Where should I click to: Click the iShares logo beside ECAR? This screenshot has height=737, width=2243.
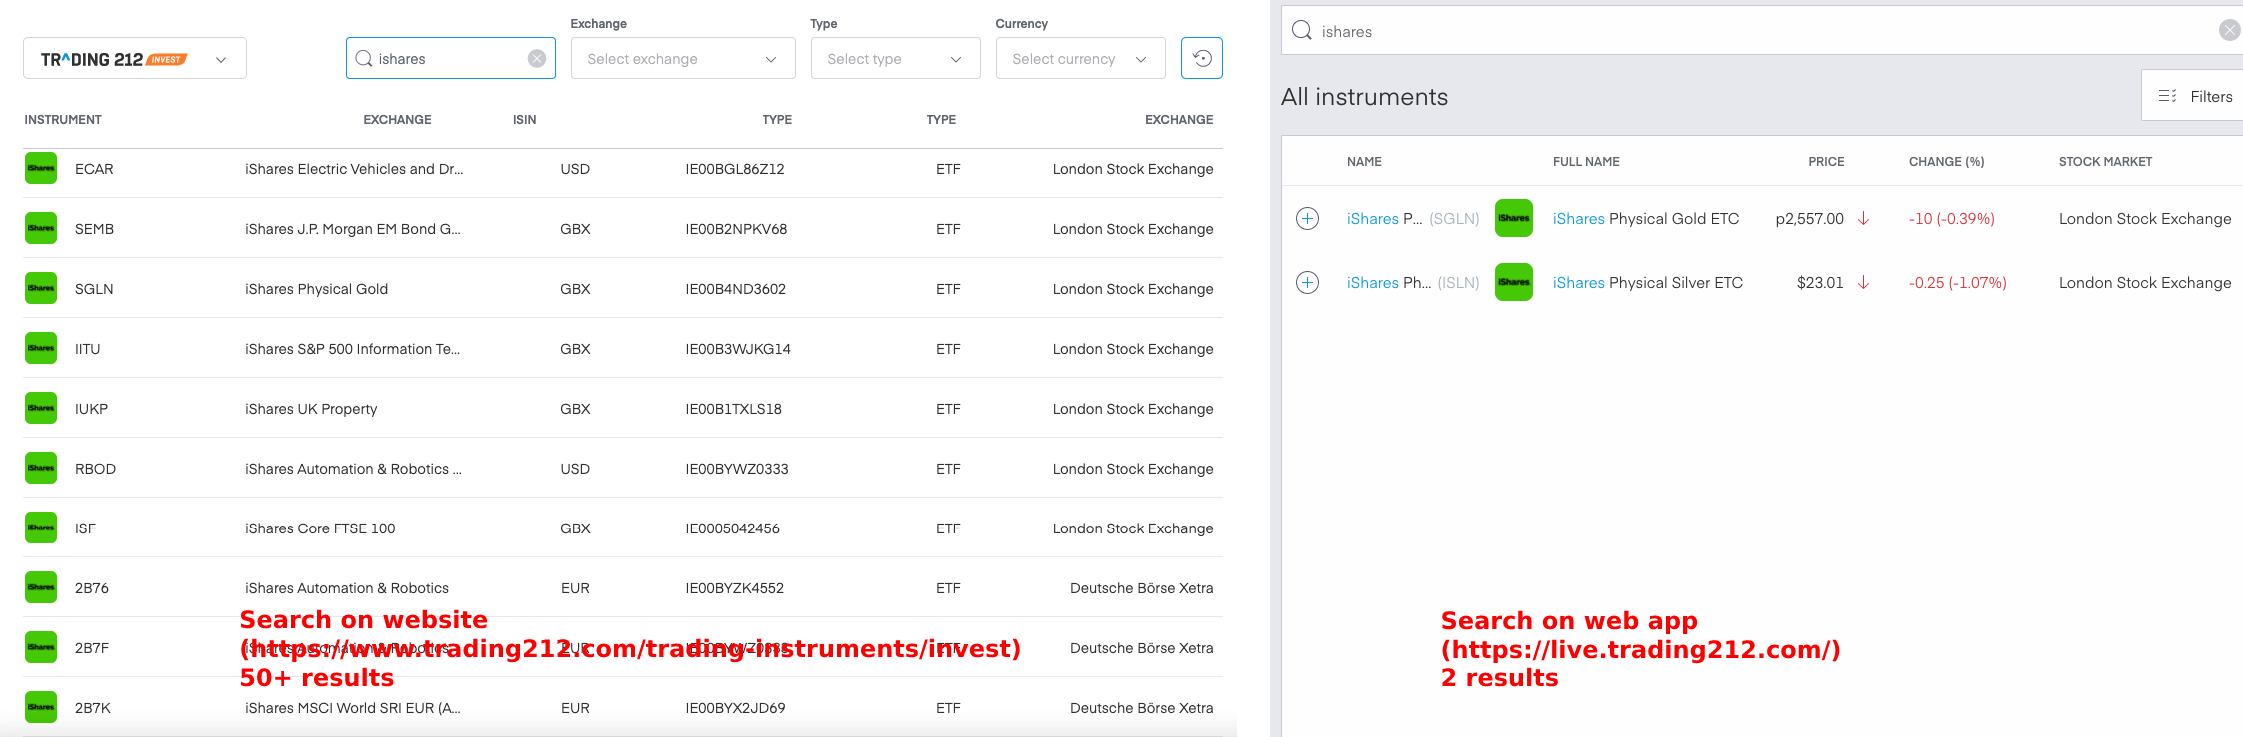[x=41, y=168]
